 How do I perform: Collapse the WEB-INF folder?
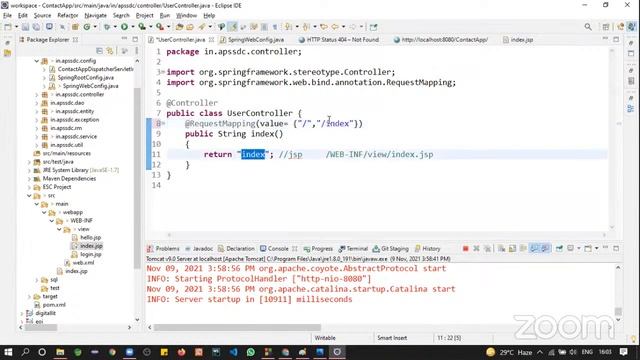[x=52, y=221]
